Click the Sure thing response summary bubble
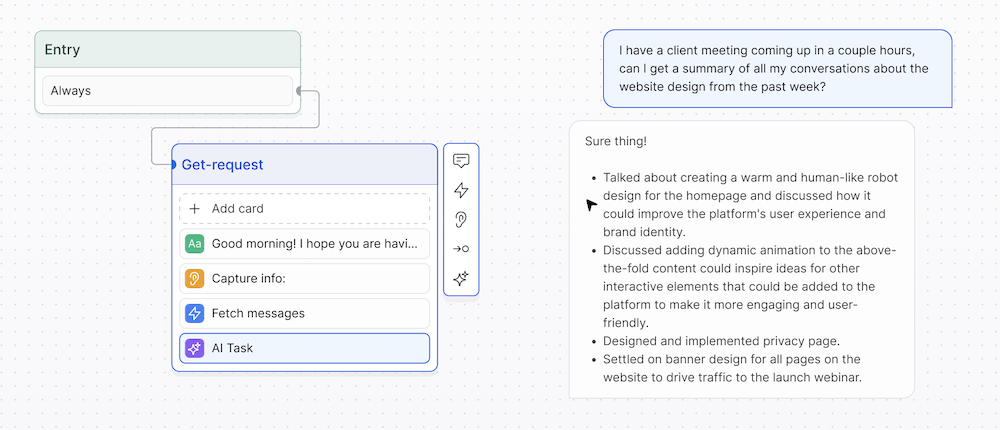Screen dimensions: 1000x430 pyautogui.click(x=741, y=260)
